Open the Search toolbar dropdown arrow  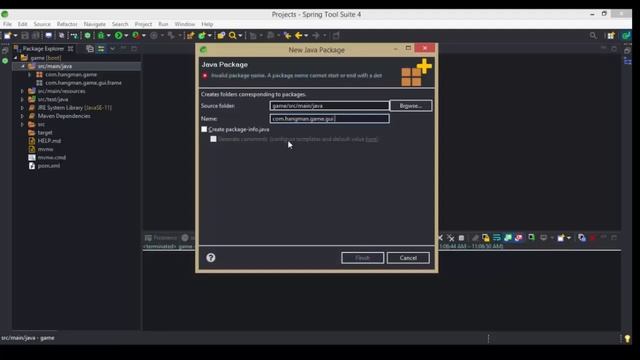coord(240,36)
